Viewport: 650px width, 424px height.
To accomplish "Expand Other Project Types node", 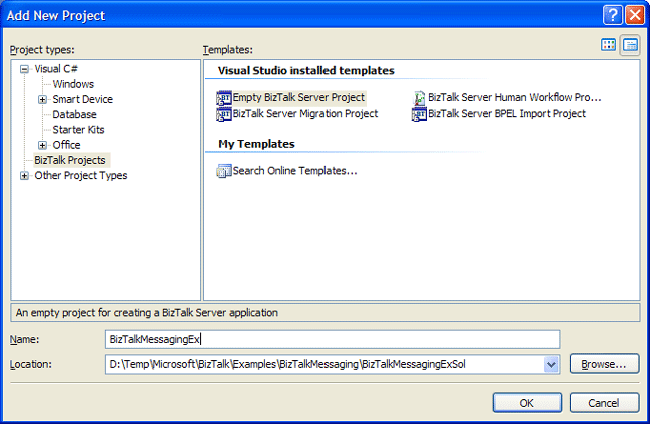I will click(24, 176).
